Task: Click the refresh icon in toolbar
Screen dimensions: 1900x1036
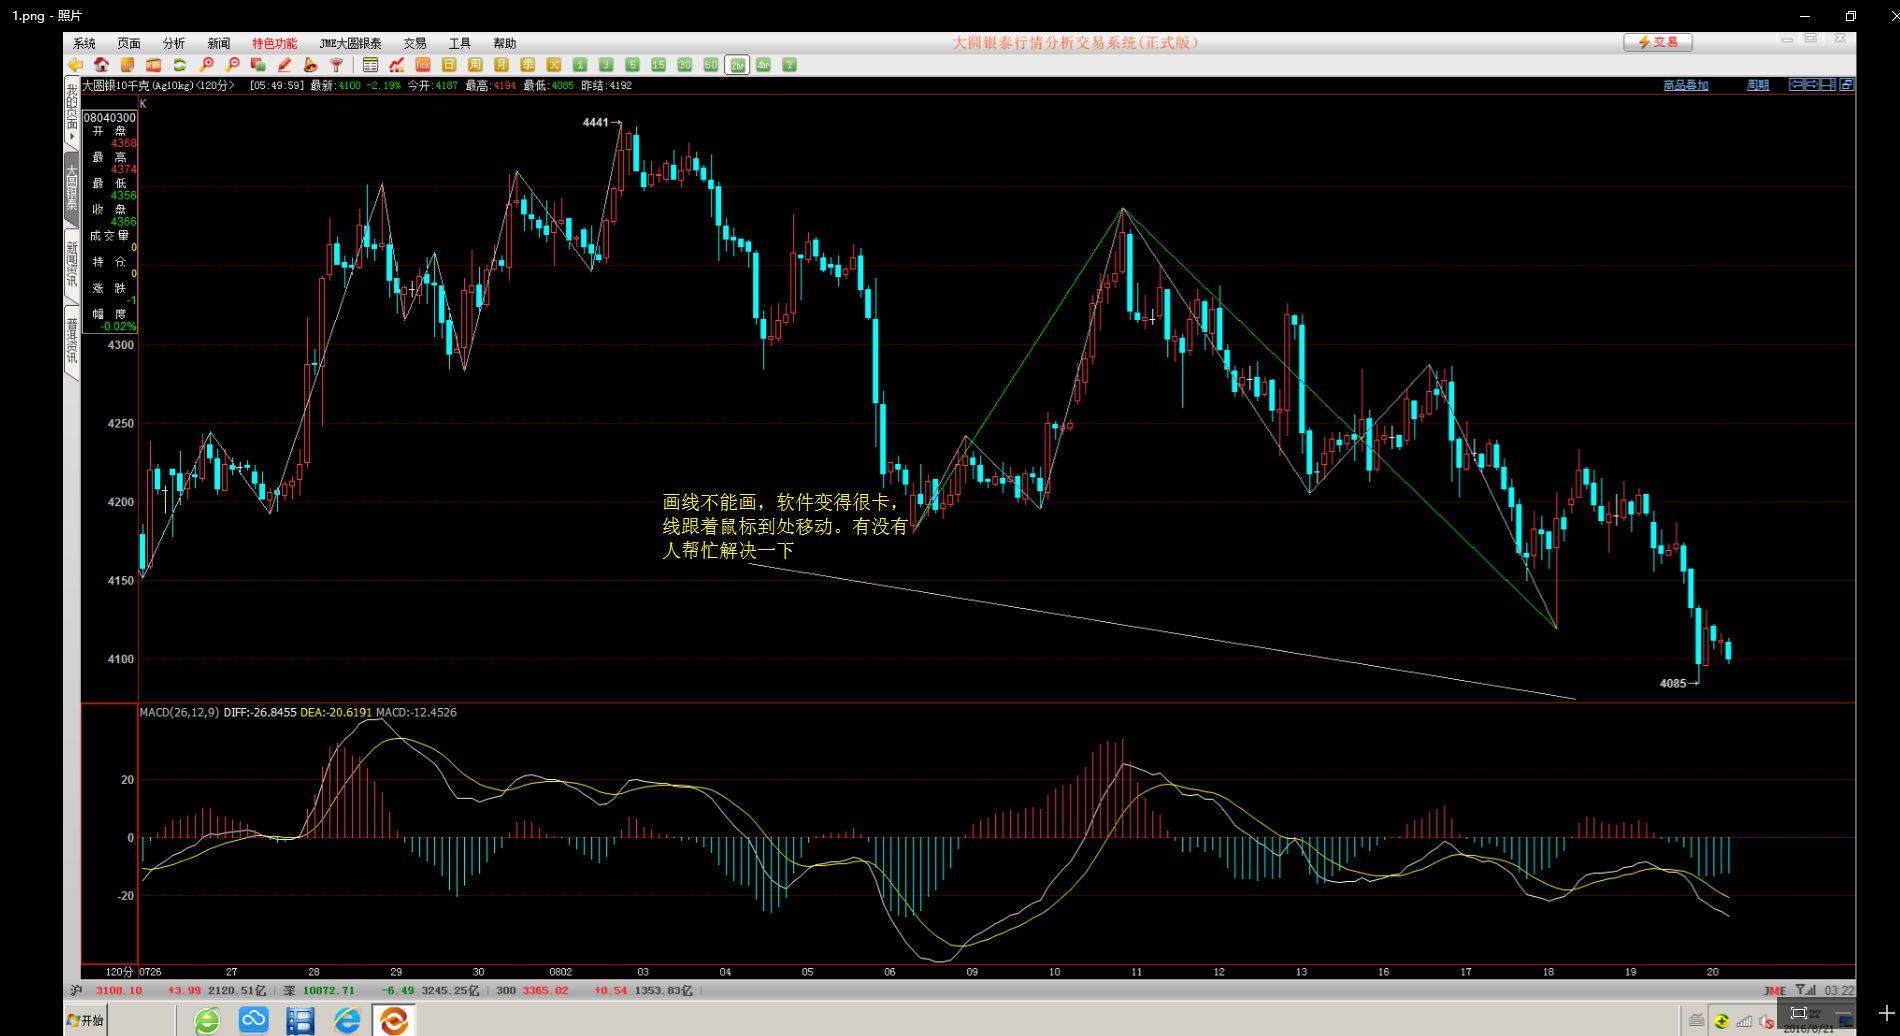Action: pos(180,65)
